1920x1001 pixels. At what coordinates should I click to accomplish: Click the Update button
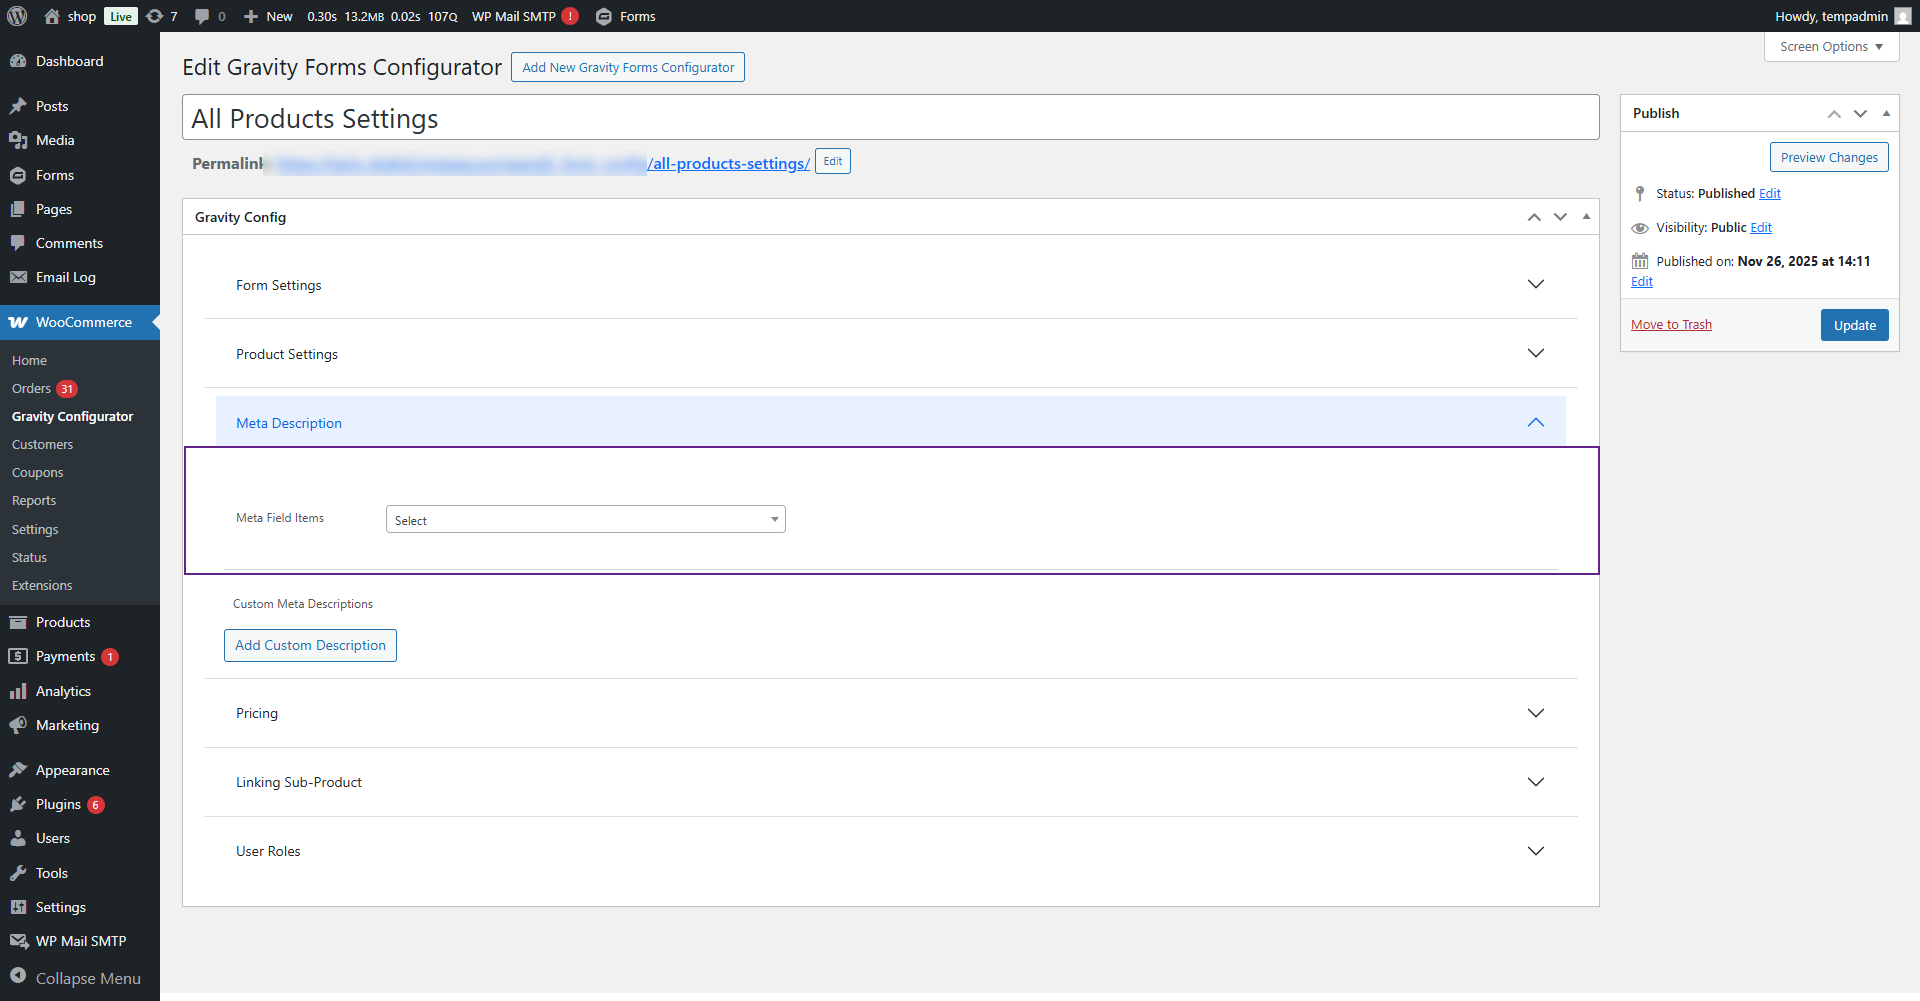(x=1854, y=325)
